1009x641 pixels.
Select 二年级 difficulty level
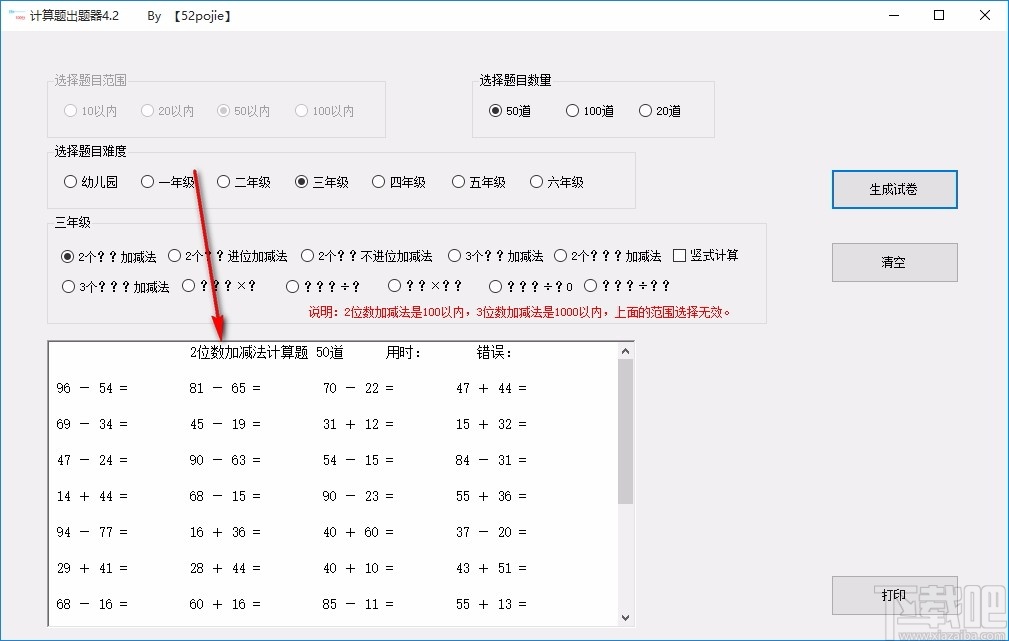(222, 182)
